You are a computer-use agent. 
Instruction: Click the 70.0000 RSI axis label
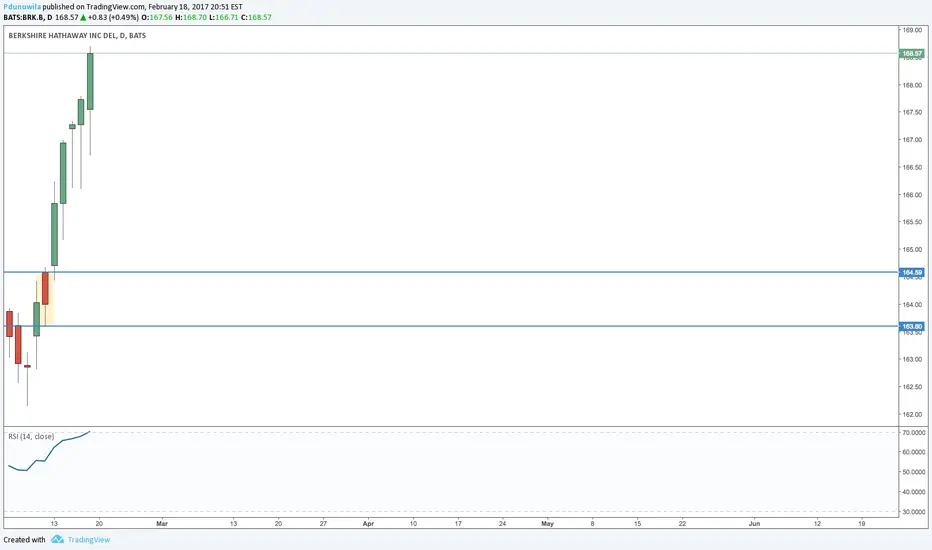tap(914, 433)
